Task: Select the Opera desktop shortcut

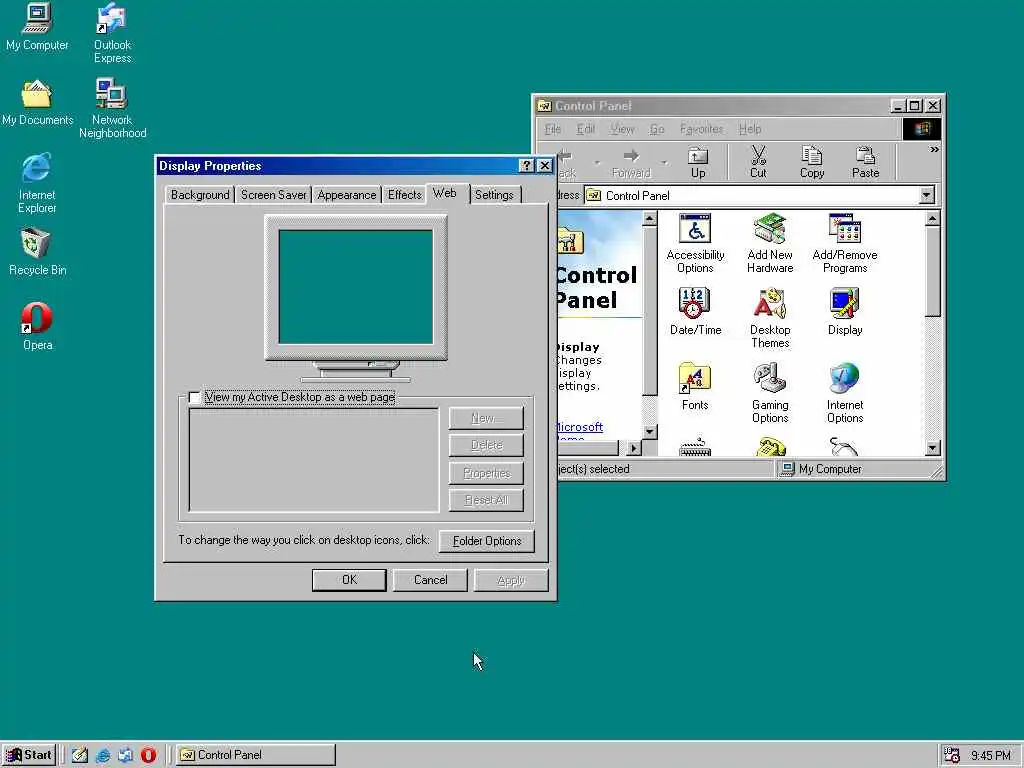Action: pos(37,327)
